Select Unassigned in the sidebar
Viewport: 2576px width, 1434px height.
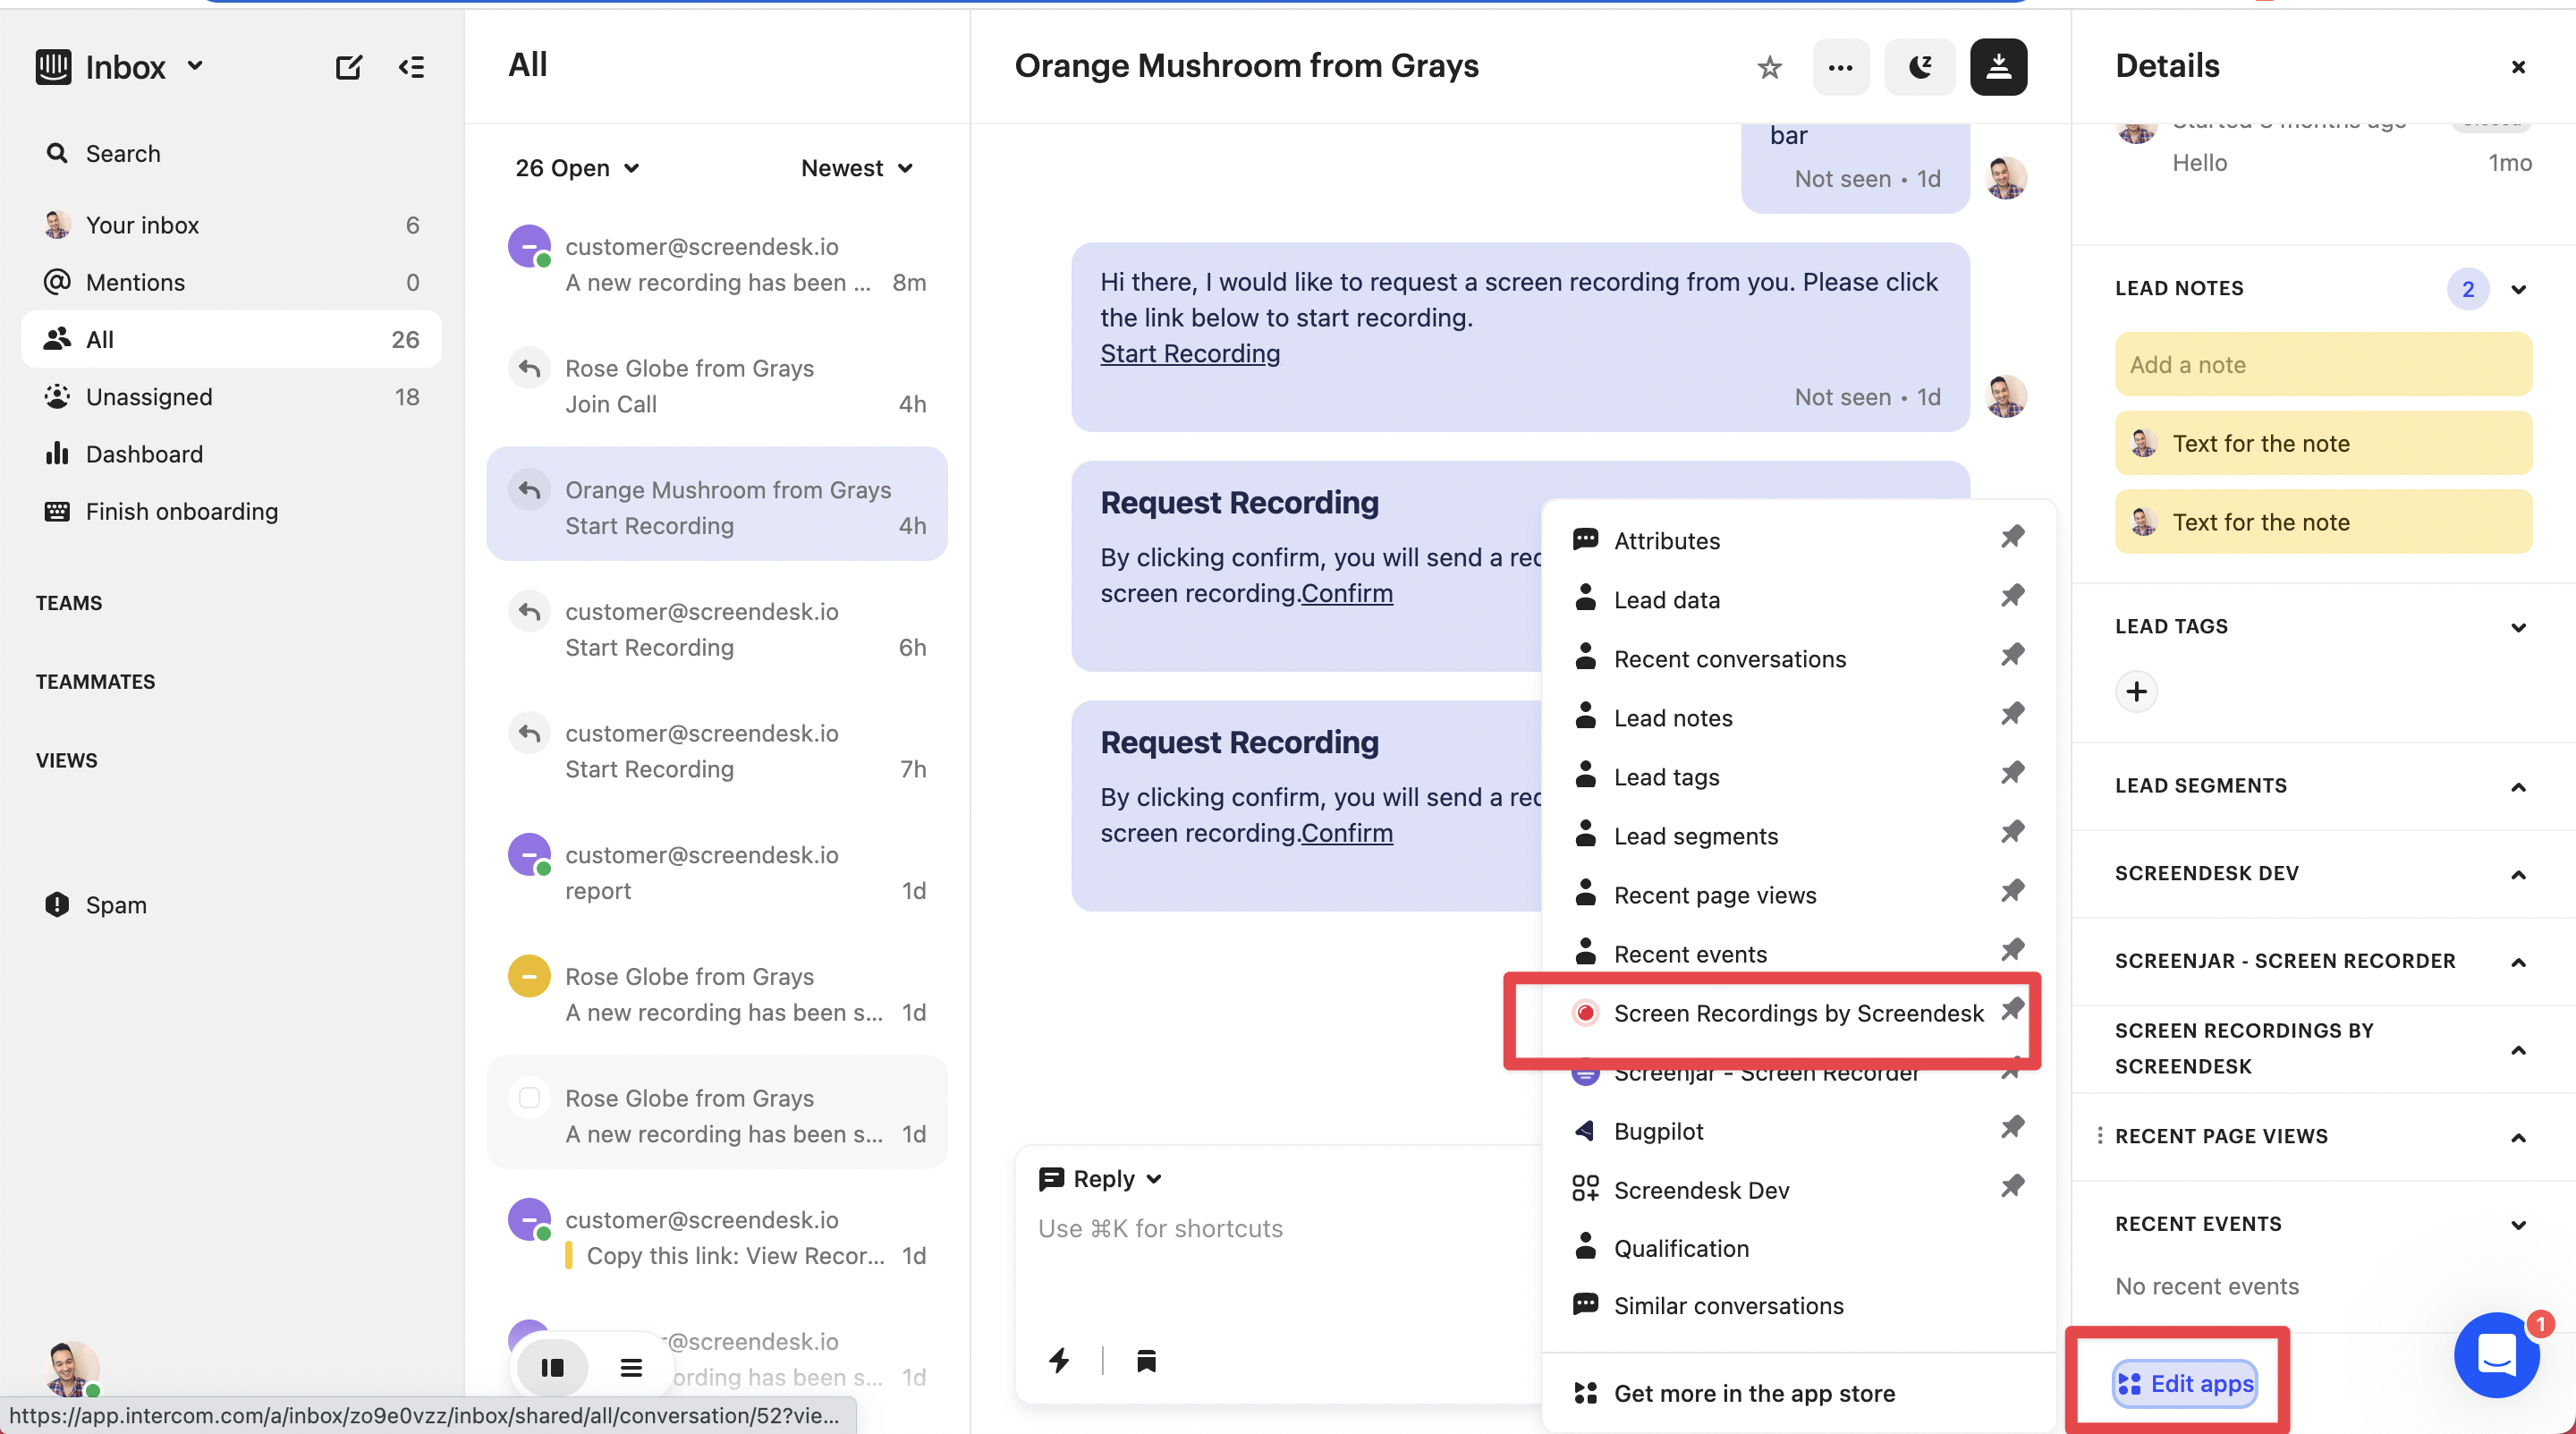(x=149, y=397)
